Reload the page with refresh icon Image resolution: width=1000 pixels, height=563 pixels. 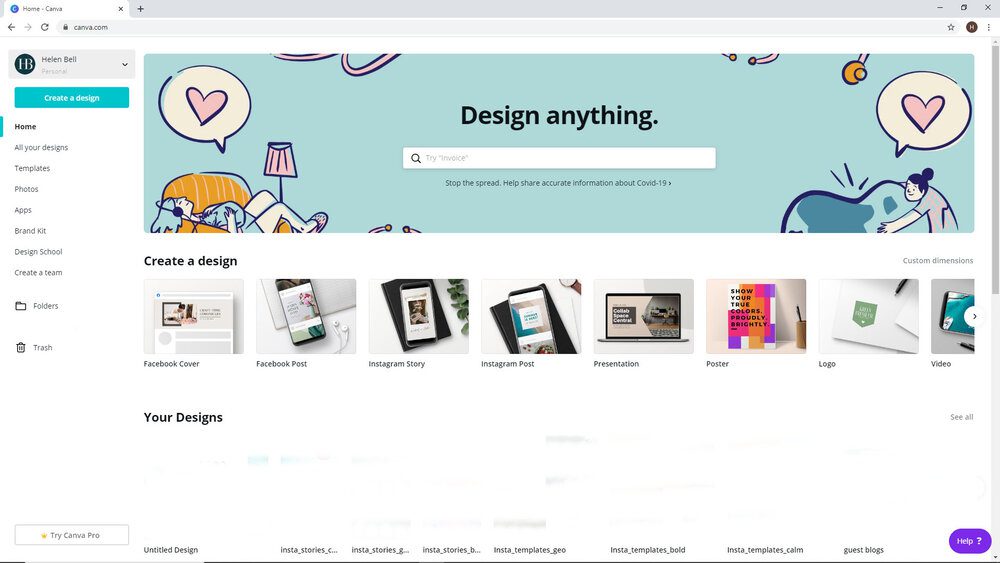45,27
